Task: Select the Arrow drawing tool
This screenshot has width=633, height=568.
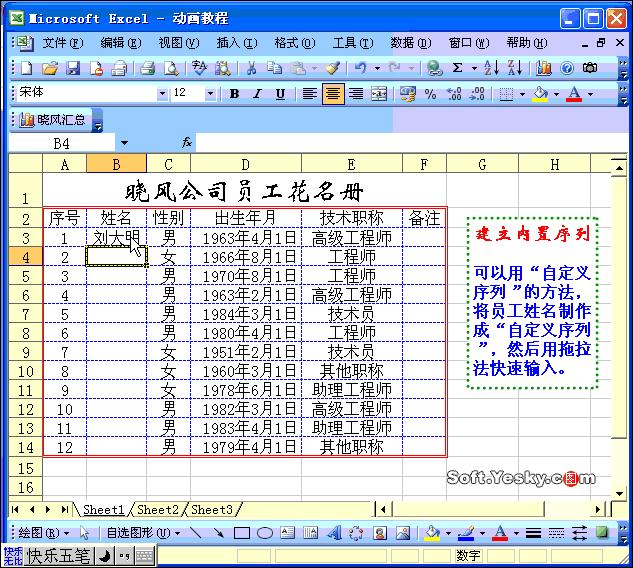Action: pyautogui.click(x=219, y=533)
